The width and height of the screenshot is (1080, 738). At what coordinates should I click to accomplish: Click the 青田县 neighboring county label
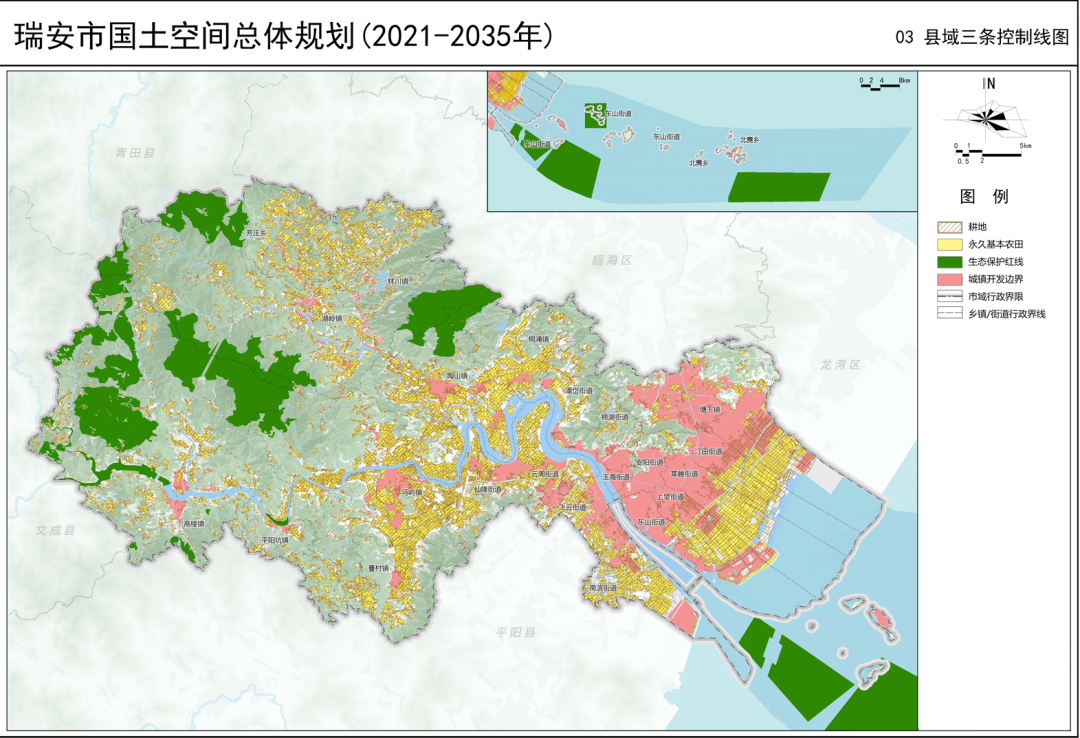click(136, 154)
